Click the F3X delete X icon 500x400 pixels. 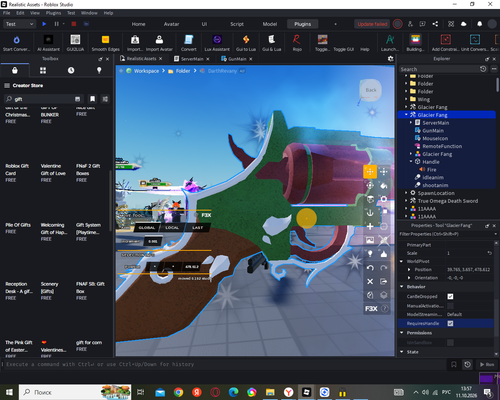(x=370, y=281)
